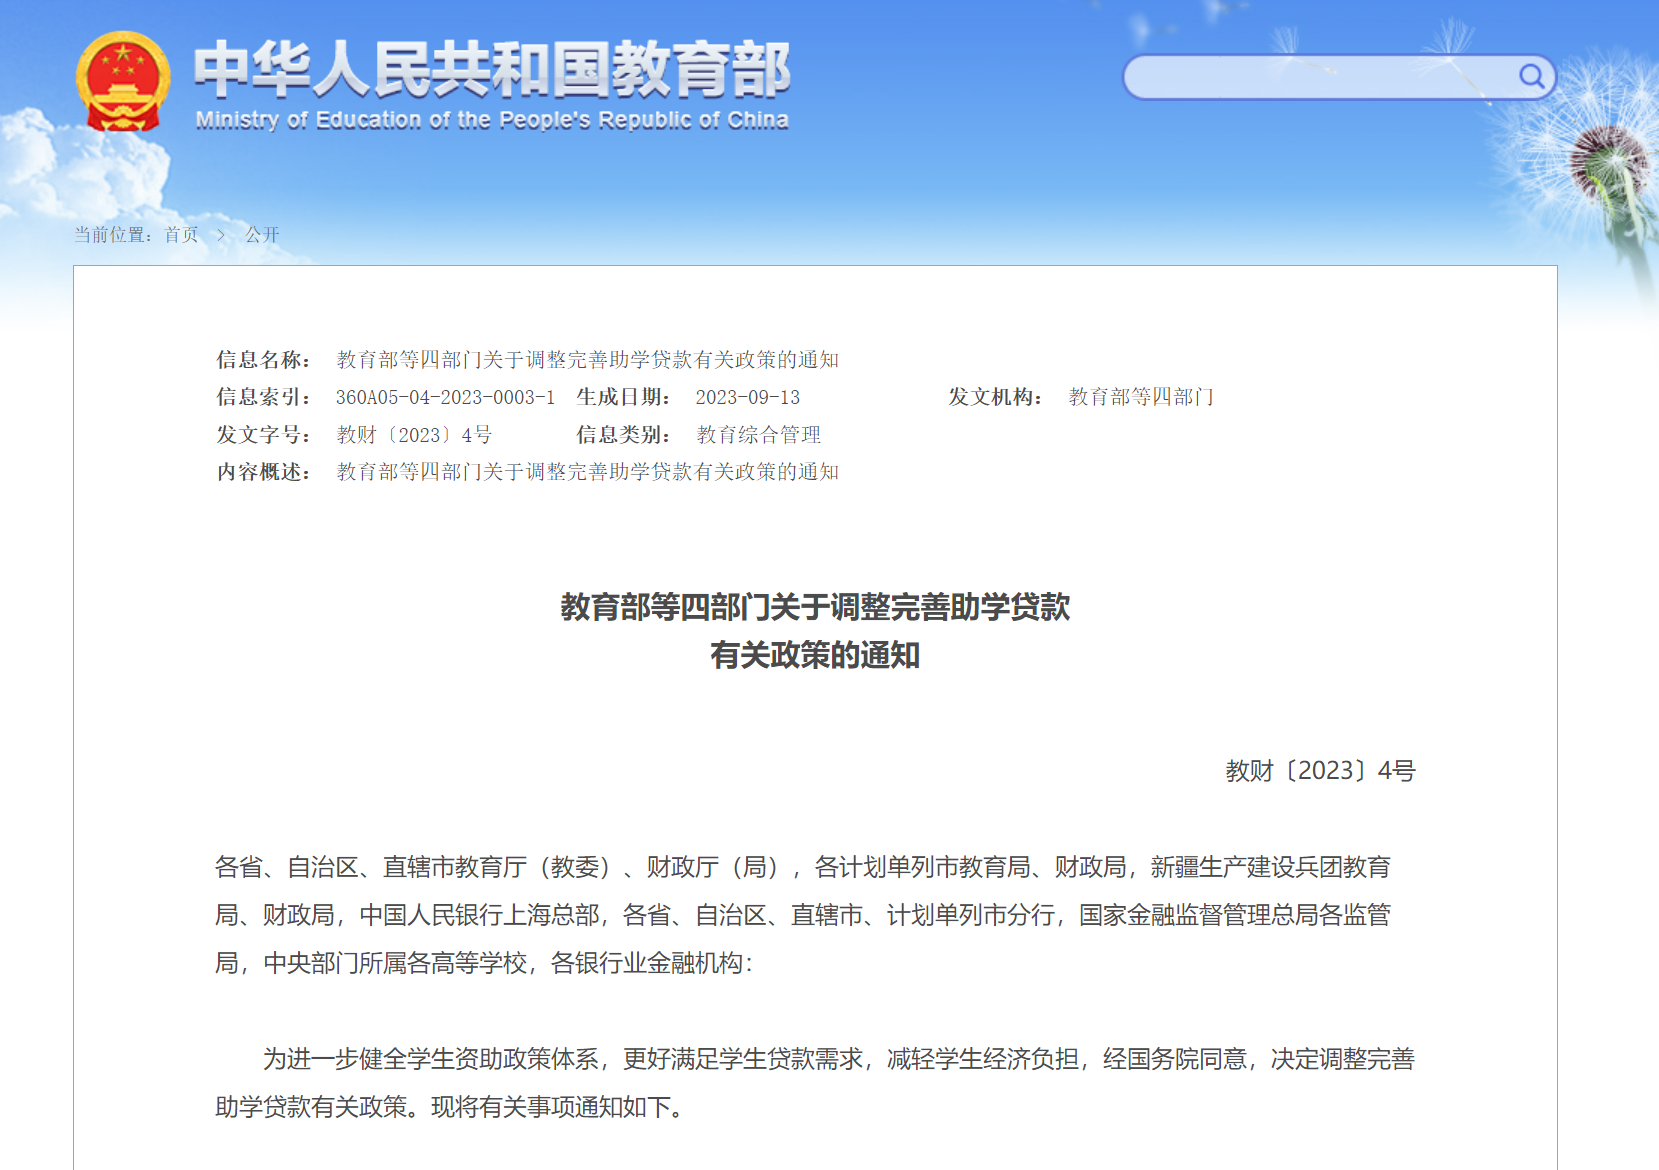Click the index number 360A05-04-2023-0003-1

click(445, 397)
